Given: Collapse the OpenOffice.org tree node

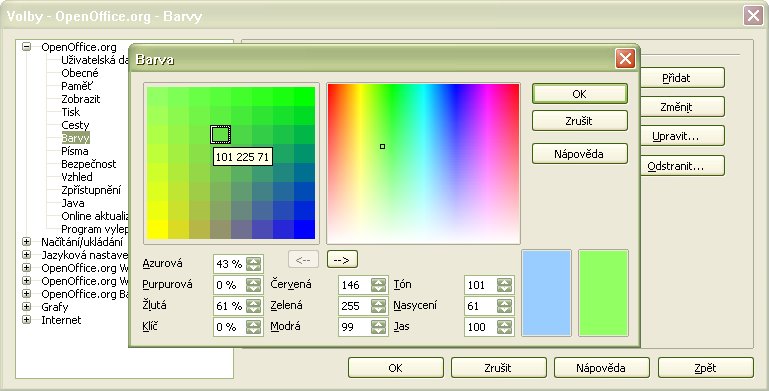Looking at the screenshot, I should click(x=26, y=47).
